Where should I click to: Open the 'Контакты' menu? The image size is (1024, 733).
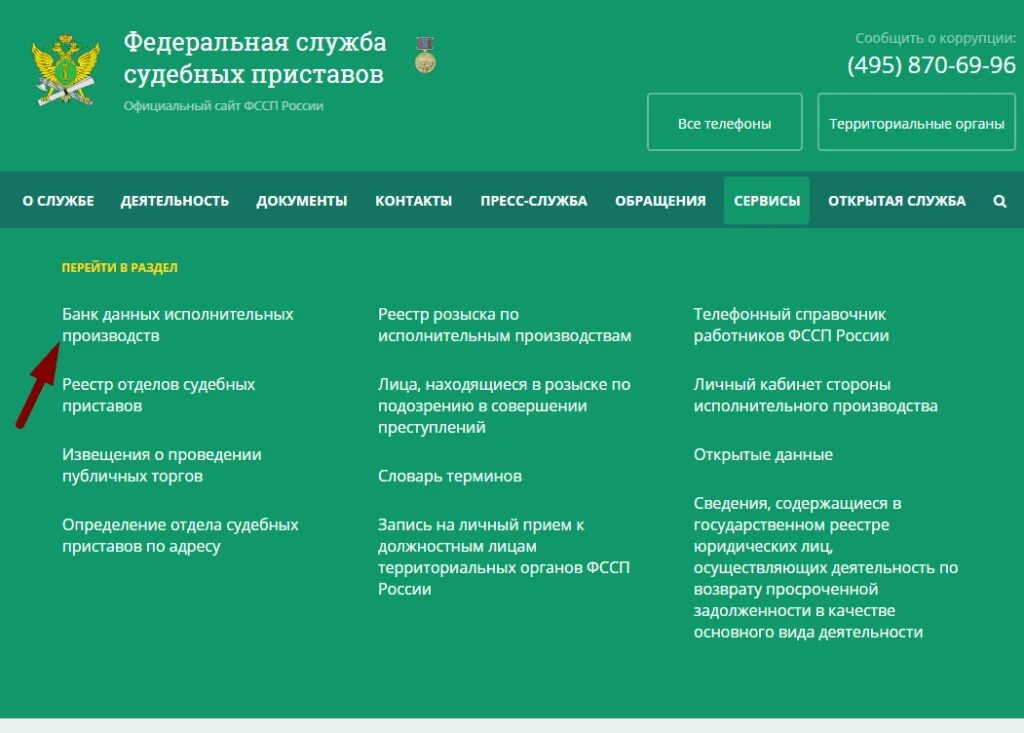[413, 201]
